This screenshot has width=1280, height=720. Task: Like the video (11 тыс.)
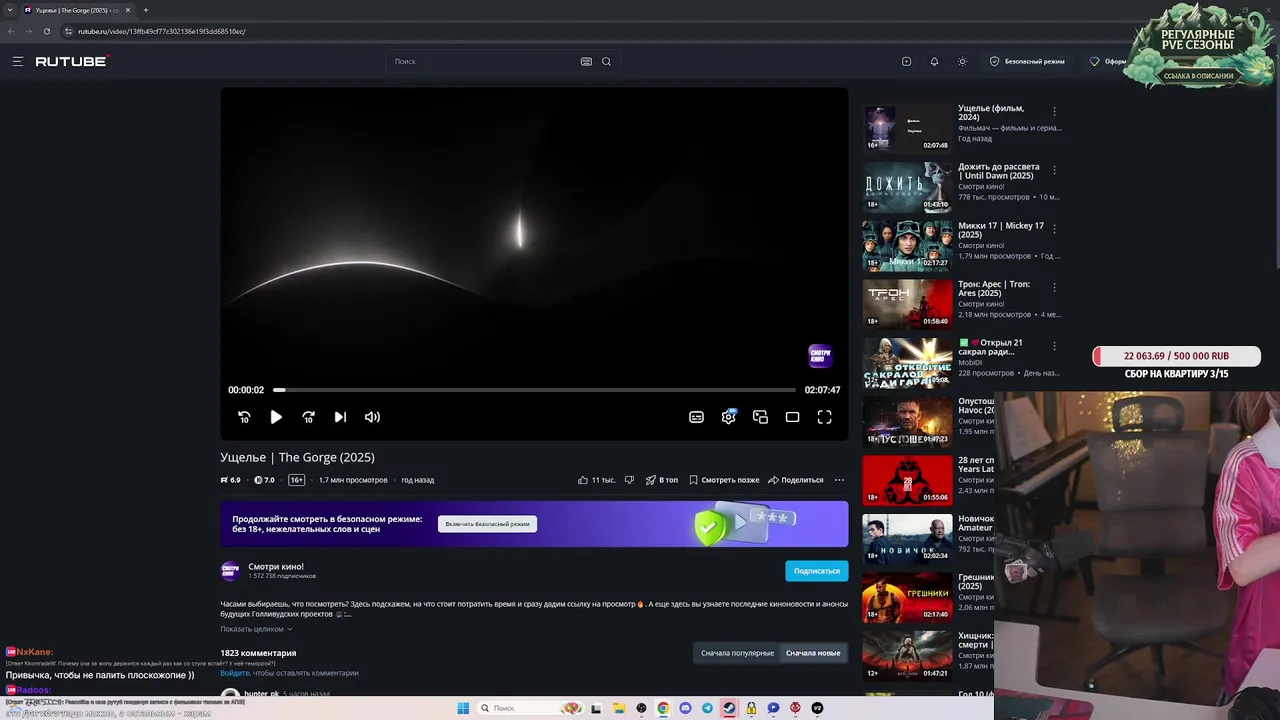pos(596,480)
